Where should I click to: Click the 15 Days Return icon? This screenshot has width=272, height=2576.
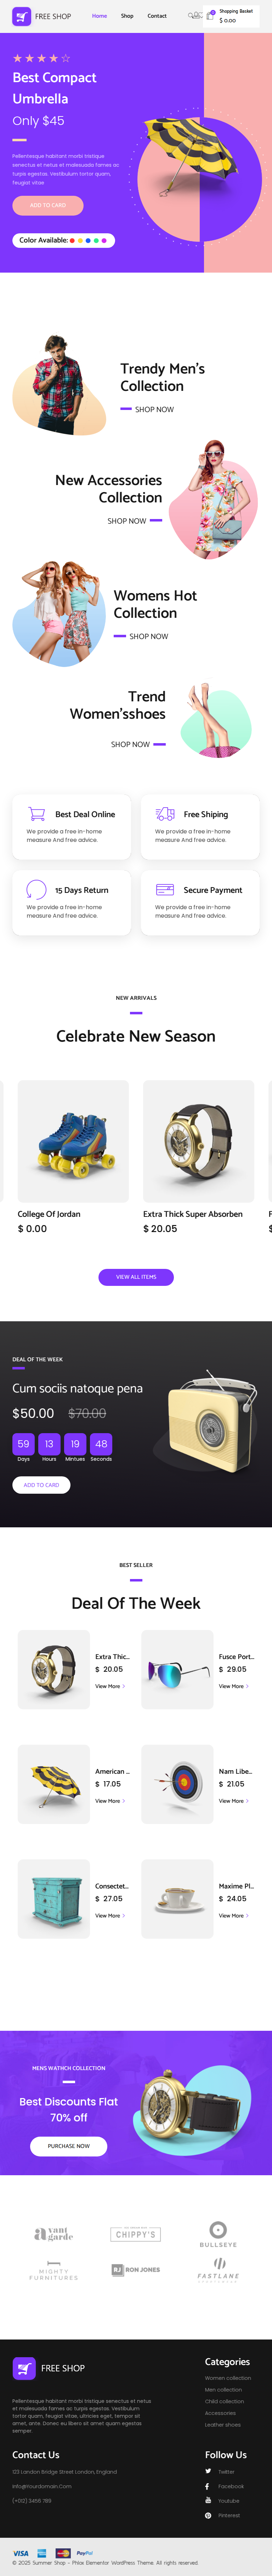(36, 889)
